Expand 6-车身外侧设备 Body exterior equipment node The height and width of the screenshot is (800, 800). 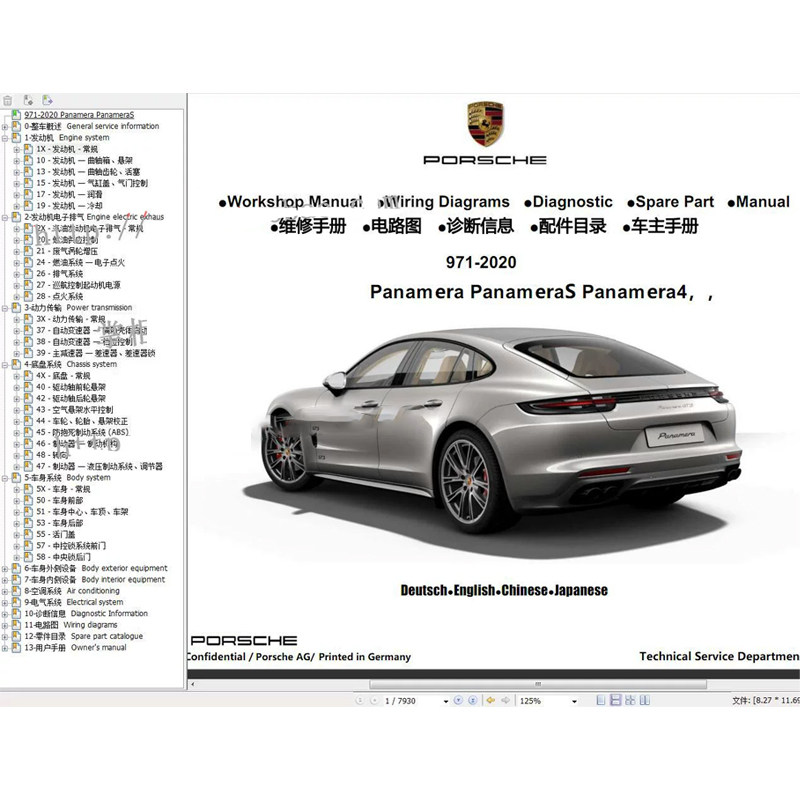pyautogui.click(x=5, y=569)
